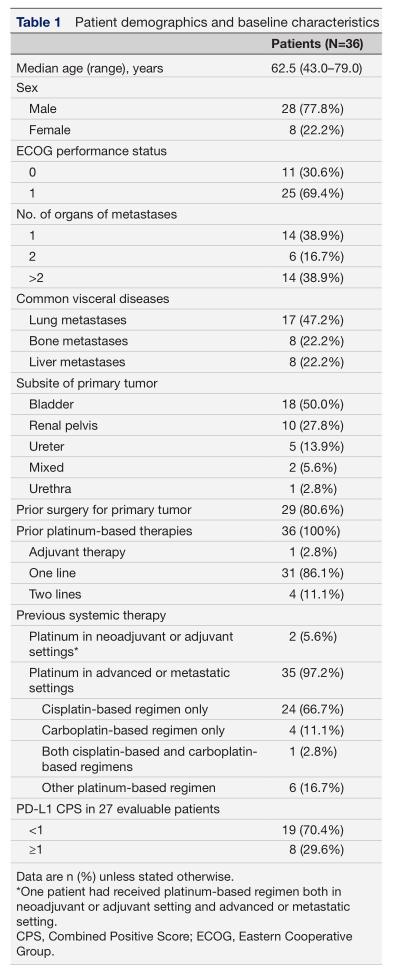Select the Patients (N=36) column header
395x974 pixels.
(317, 44)
